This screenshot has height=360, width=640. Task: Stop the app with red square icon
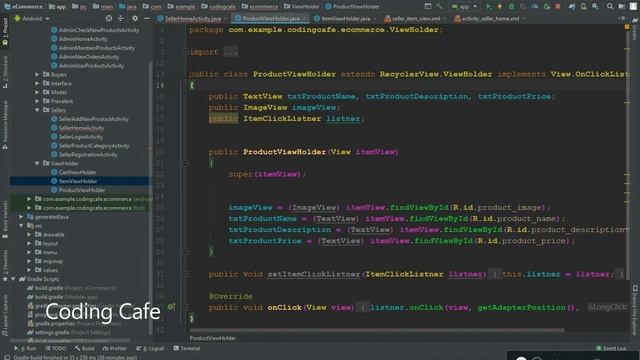point(558,7)
